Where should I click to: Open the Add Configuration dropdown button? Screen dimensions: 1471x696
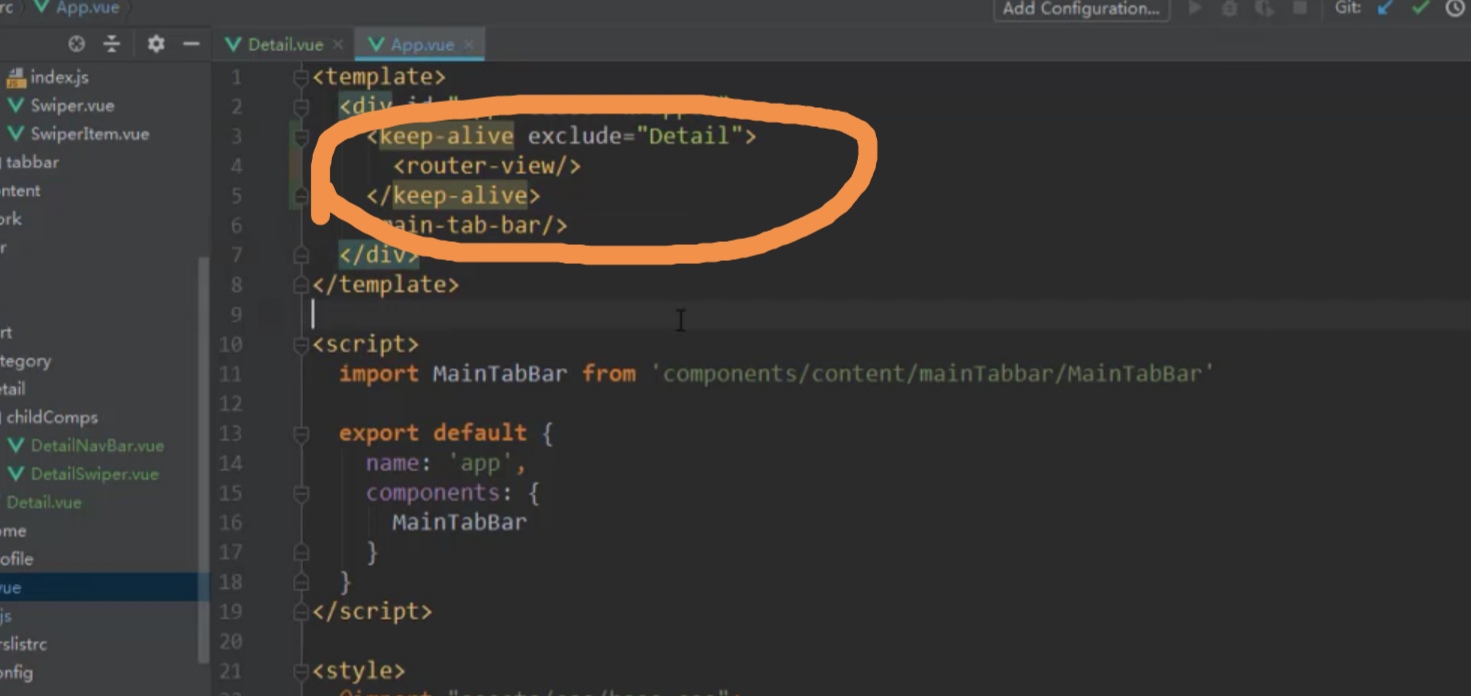point(1081,9)
